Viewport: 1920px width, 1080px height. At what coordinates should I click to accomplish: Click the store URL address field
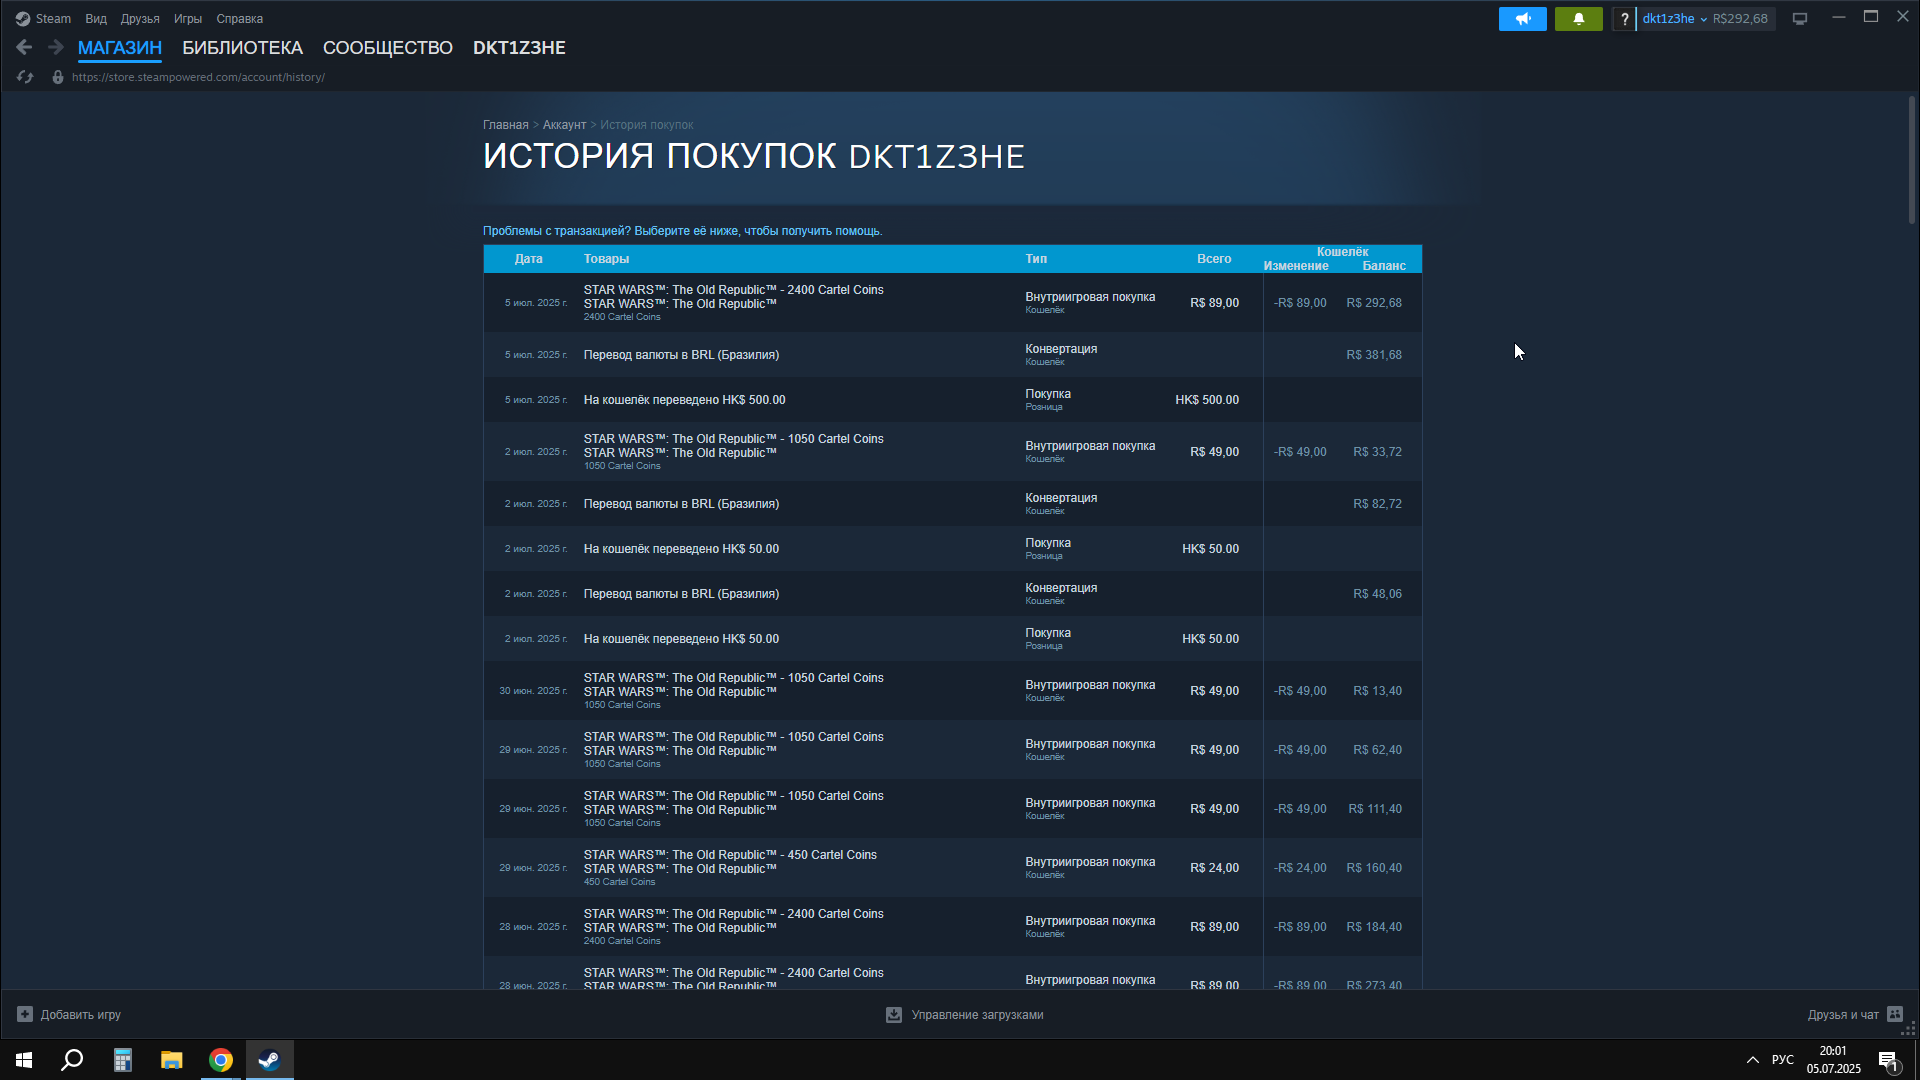point(198,77)
